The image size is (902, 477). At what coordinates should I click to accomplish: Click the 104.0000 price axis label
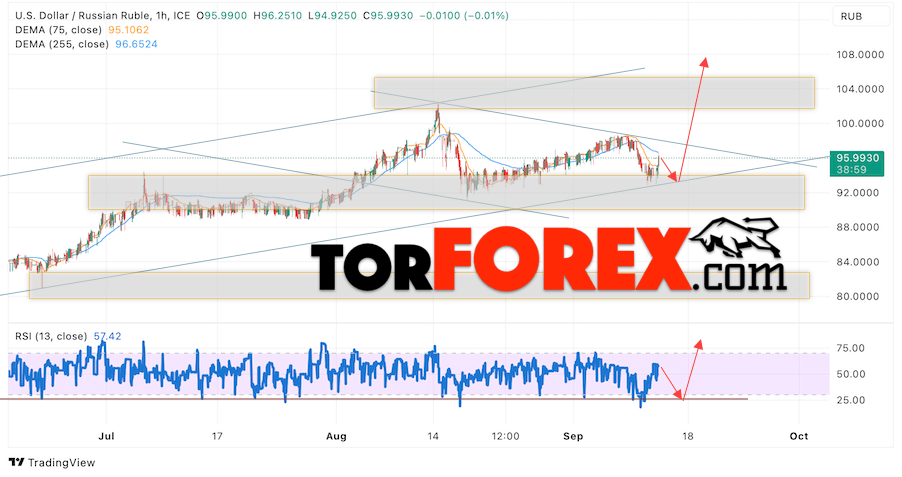pyautogui.click(x=860, y=89)
